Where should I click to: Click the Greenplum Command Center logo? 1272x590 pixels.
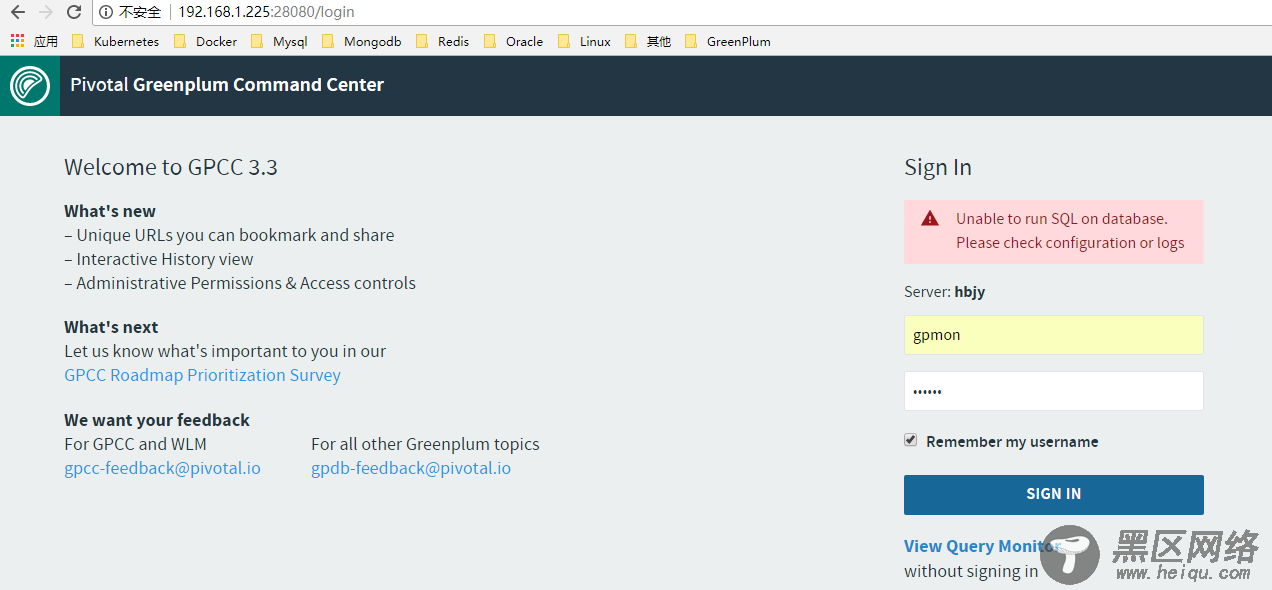30,85
